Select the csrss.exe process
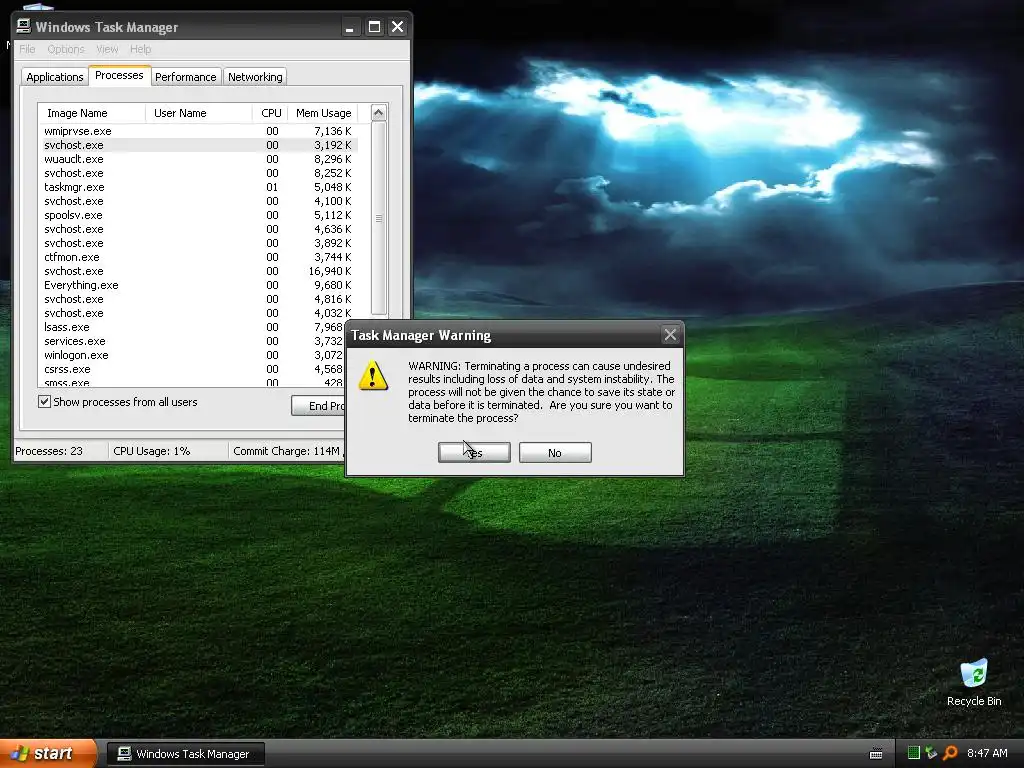Viewport: 1024px width, 768px height. tap(192, 370)
